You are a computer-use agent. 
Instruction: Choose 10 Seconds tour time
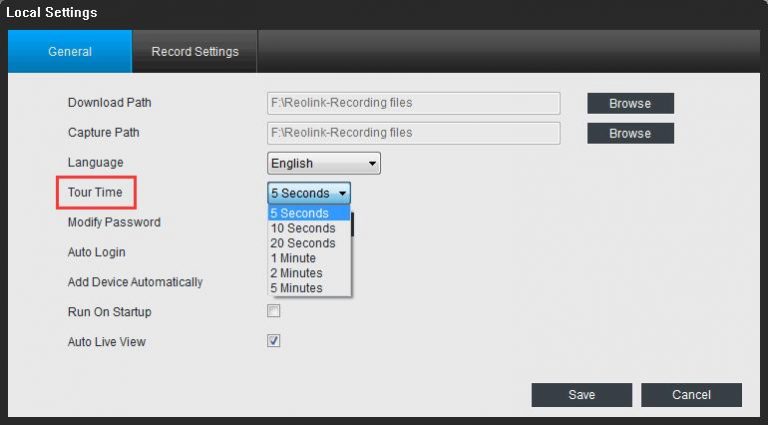coord(310,228)
